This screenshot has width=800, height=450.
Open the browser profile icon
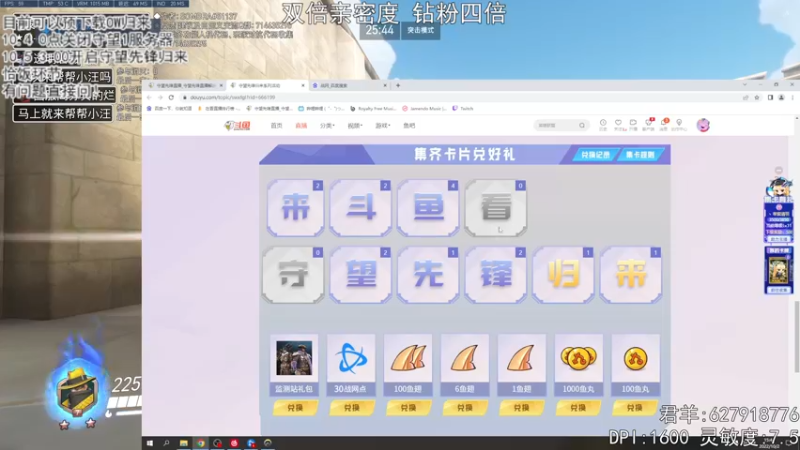point(781,97)
